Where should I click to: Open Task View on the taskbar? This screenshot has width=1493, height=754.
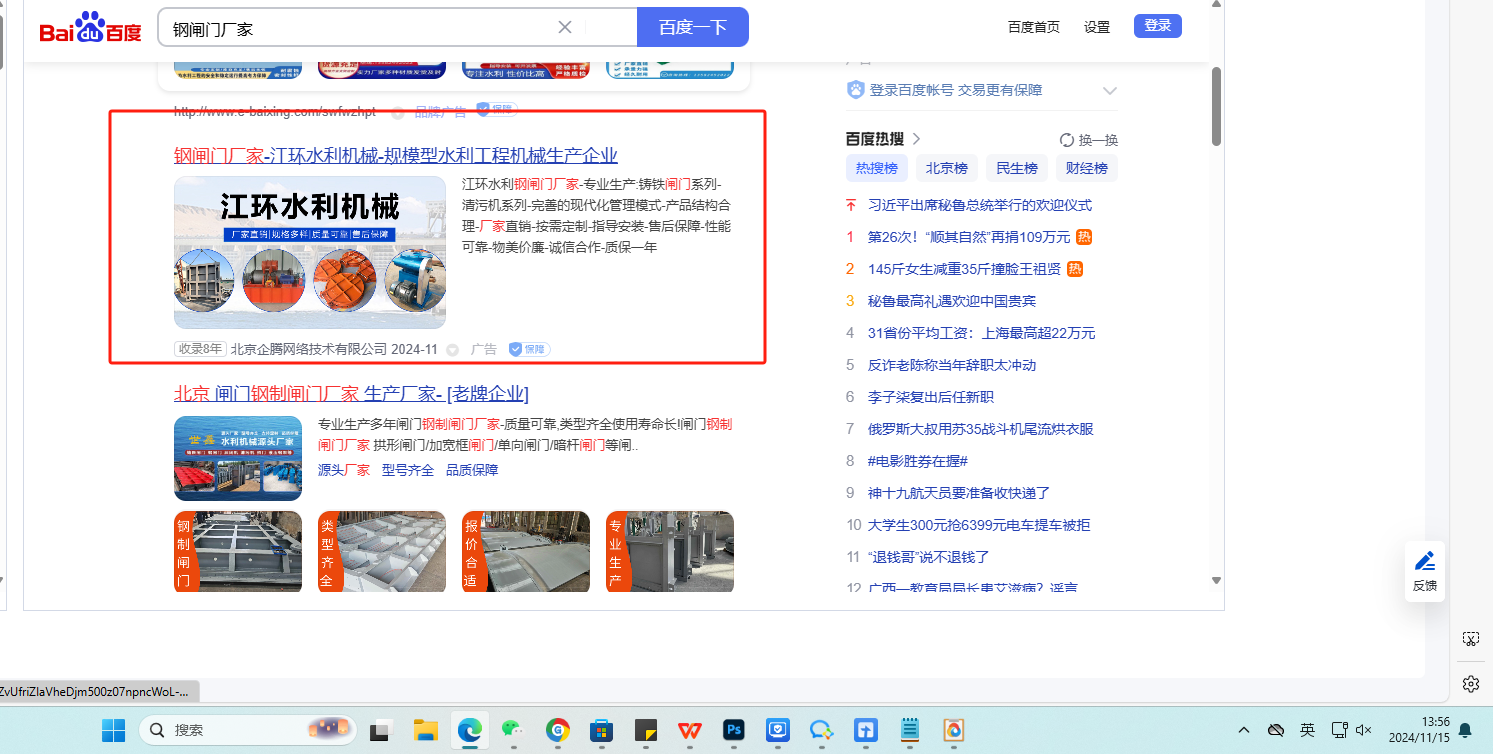click(379, 731)
